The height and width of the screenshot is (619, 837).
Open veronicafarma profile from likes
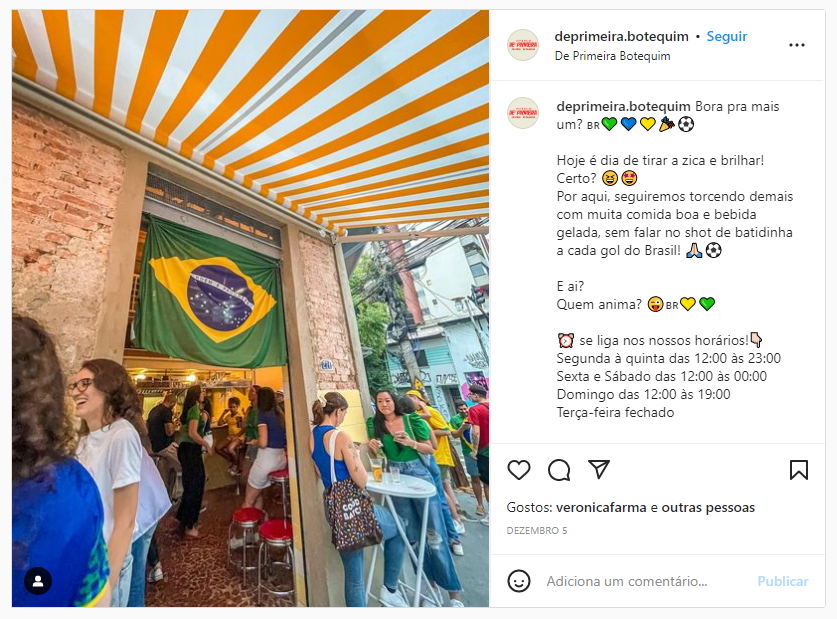601,507
